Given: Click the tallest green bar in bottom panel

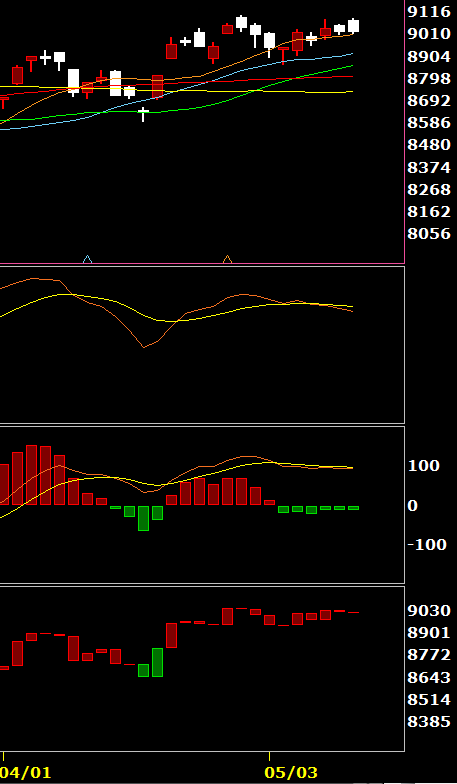Looking at the screenshot, I should click(158, 662).
